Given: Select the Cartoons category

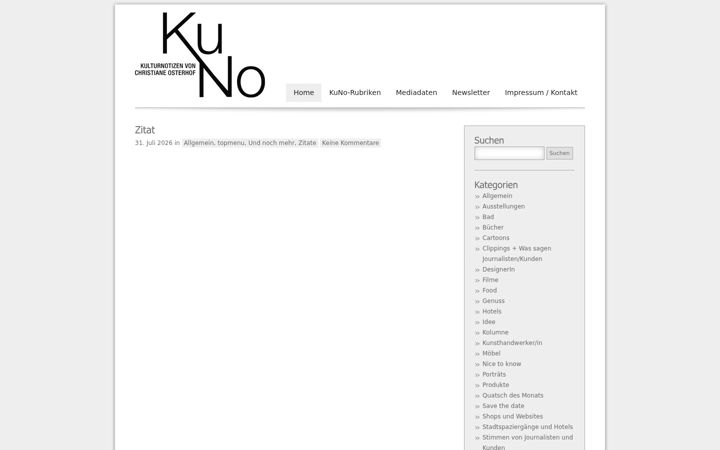Looking at the screenshot, I should (x=496, y=238).
